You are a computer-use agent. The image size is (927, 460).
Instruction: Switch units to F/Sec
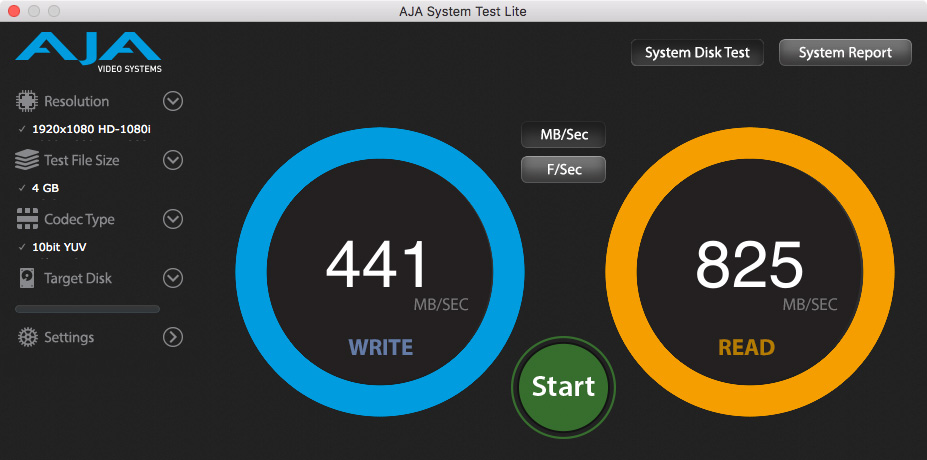point(563,170)
